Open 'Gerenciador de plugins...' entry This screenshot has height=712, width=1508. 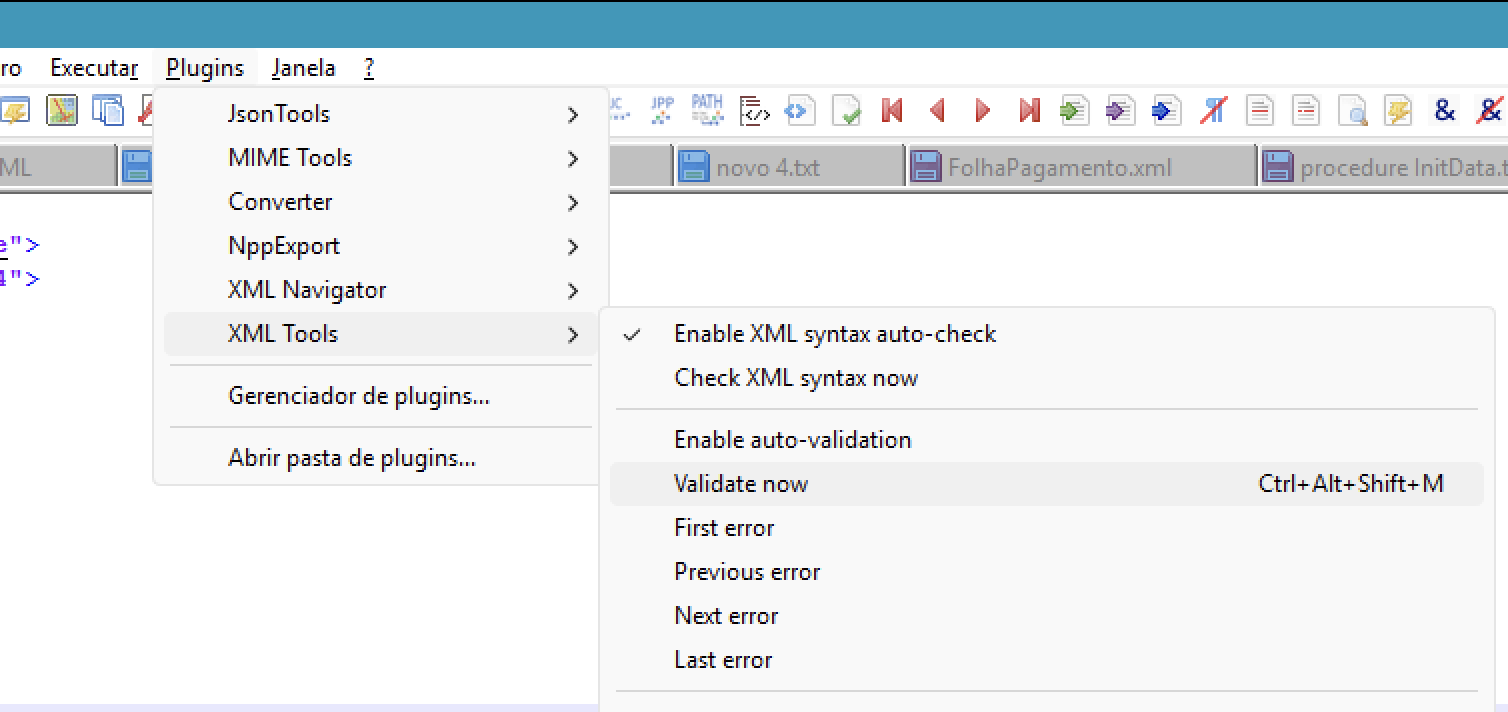358,396
